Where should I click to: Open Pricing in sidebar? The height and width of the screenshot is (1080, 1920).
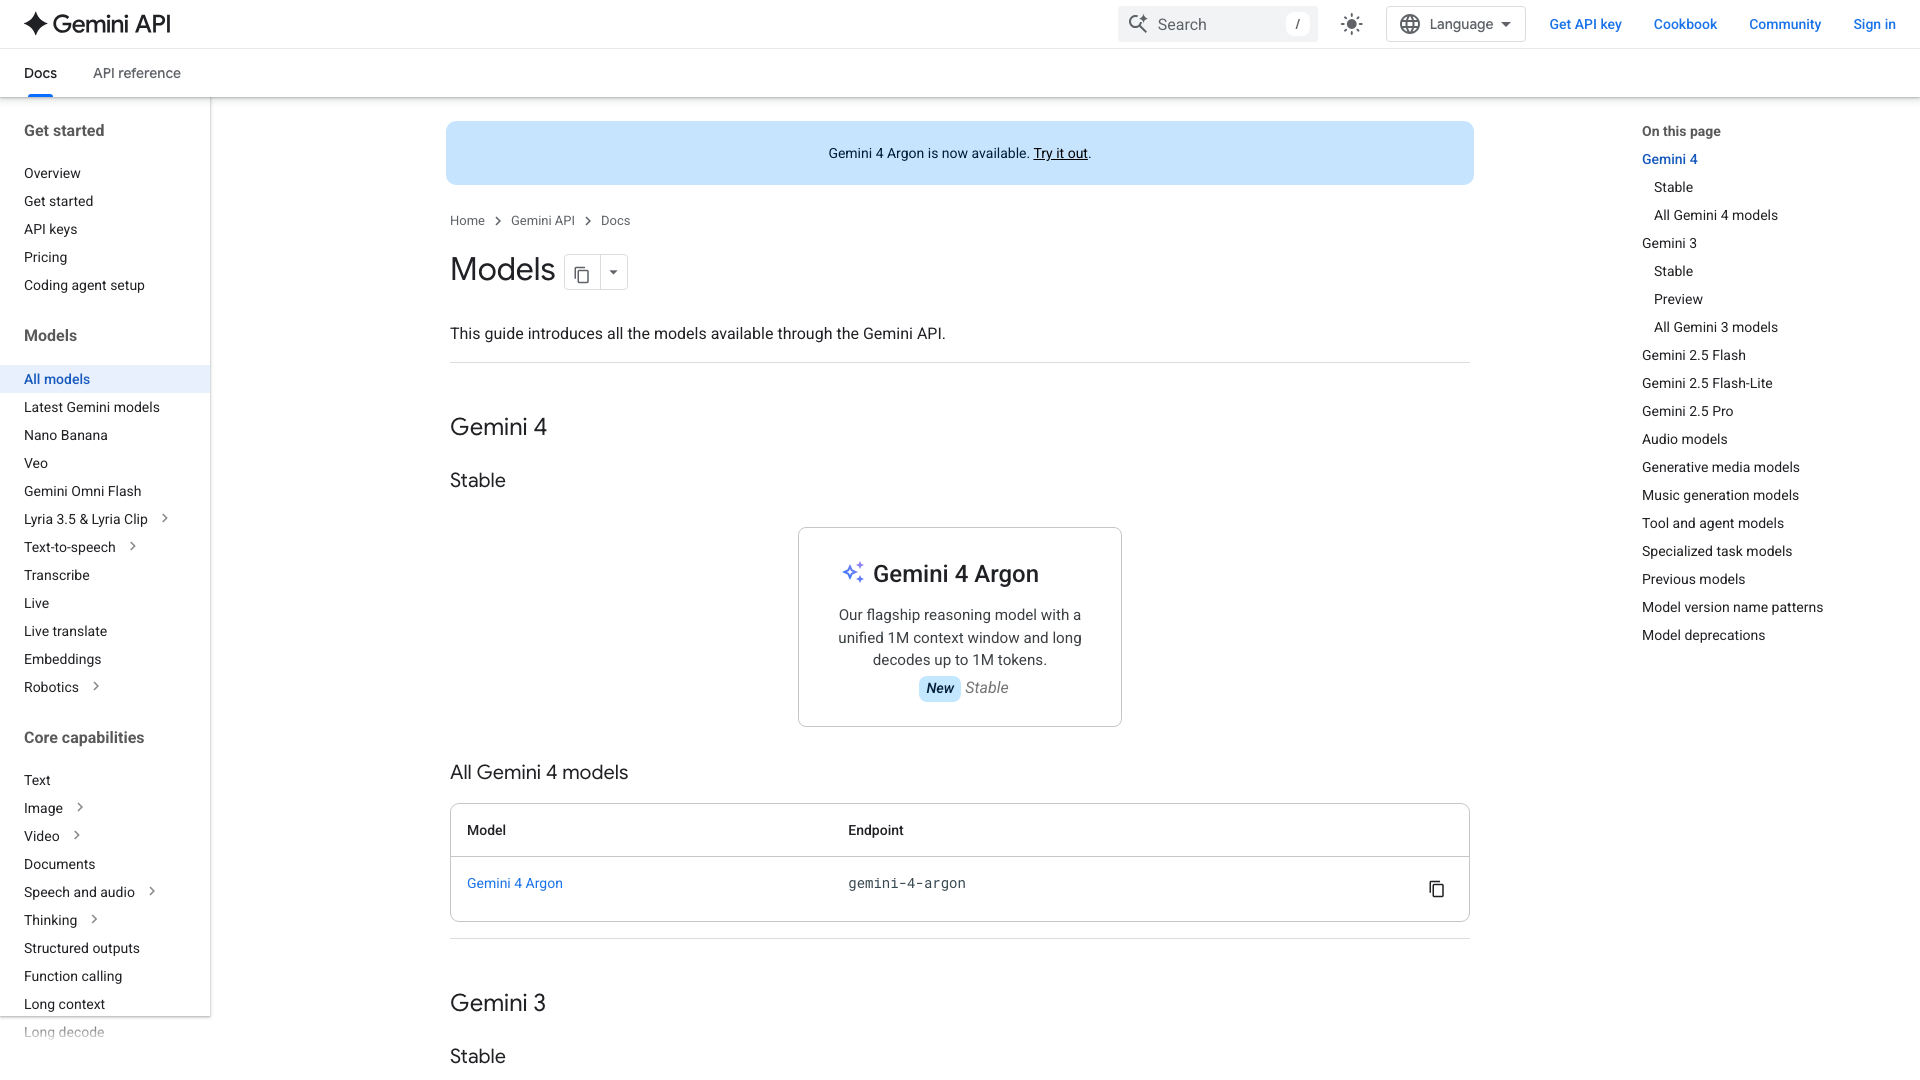point(46,257)
